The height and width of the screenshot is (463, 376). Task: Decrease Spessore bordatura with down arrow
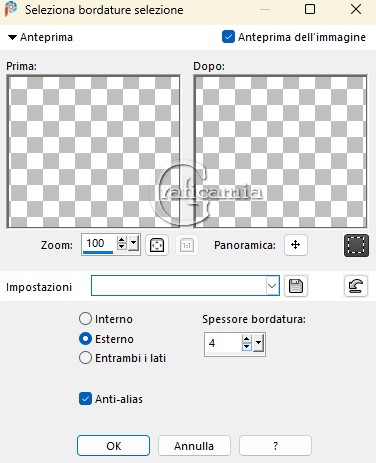pyautogui.click(x=246, y=347)
